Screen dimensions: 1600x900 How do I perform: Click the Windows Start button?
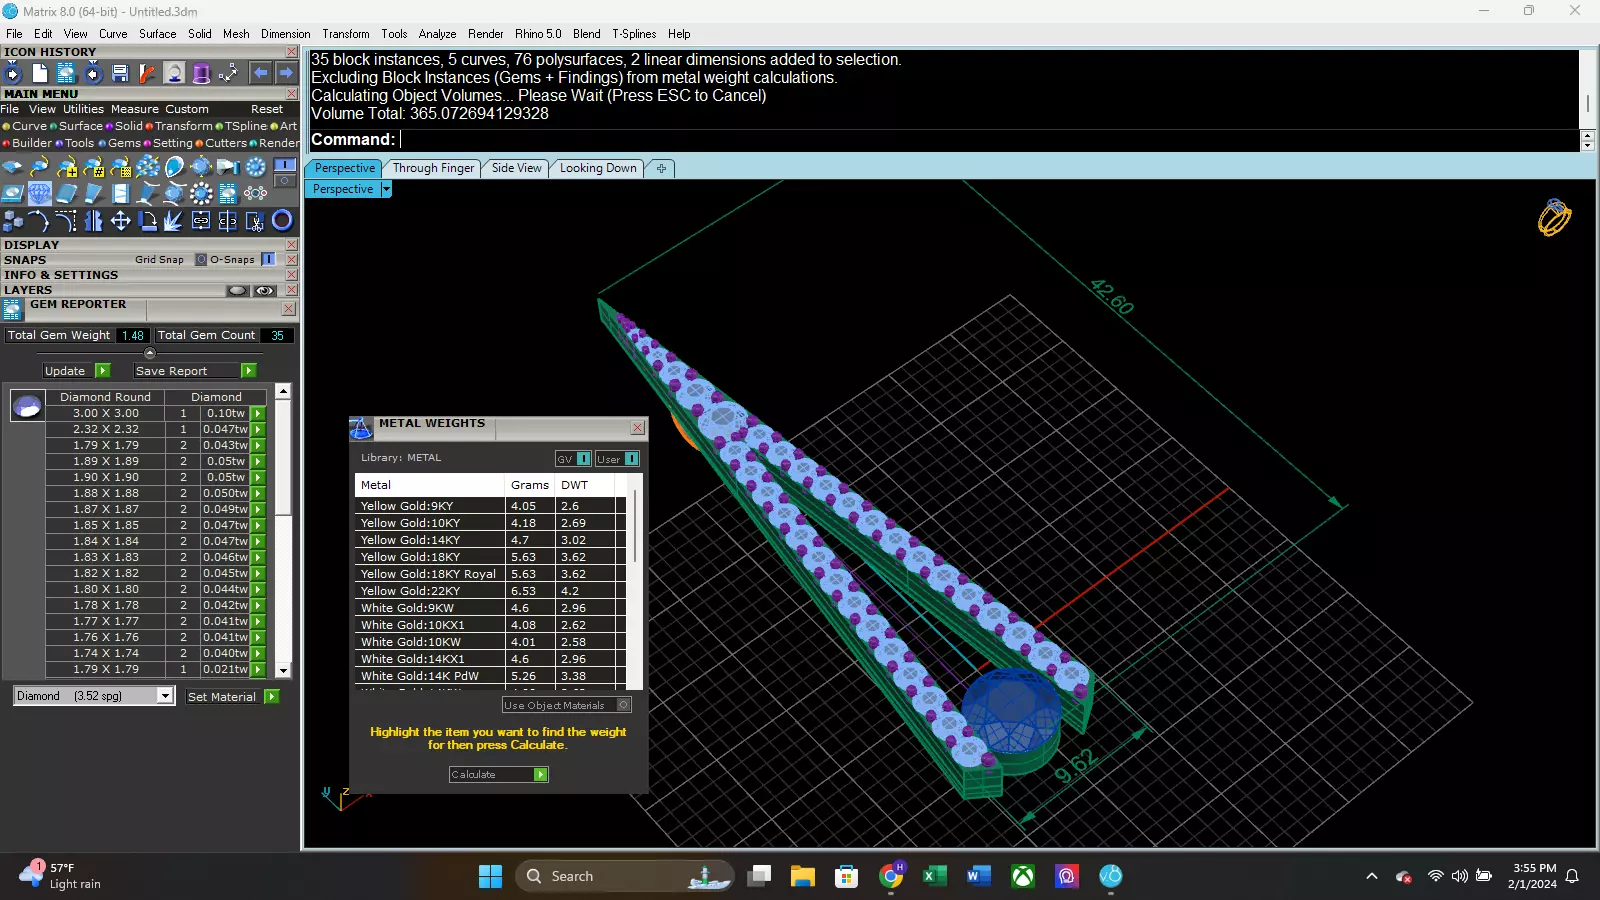coord(491,876)
